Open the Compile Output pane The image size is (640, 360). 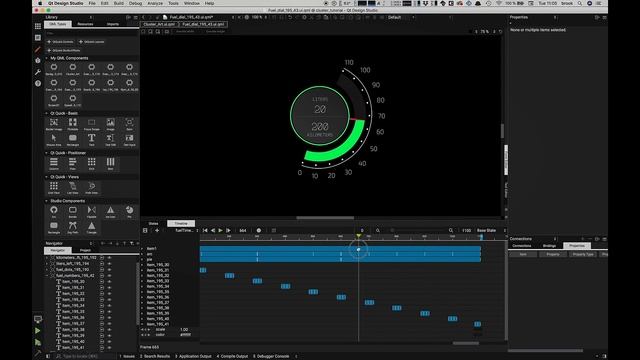(232, 356)
